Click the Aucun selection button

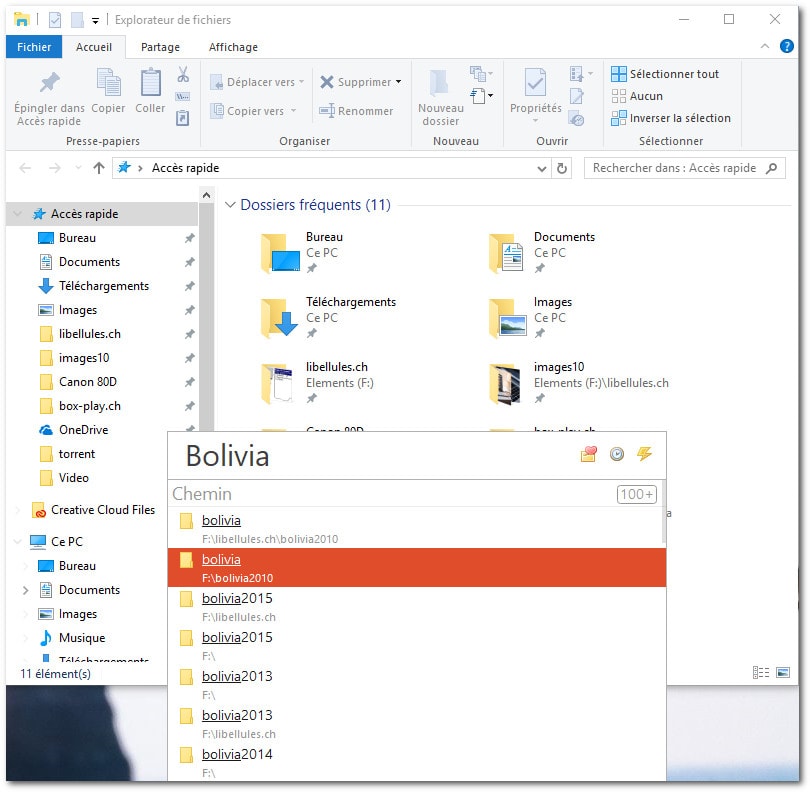tap(637, 96)
